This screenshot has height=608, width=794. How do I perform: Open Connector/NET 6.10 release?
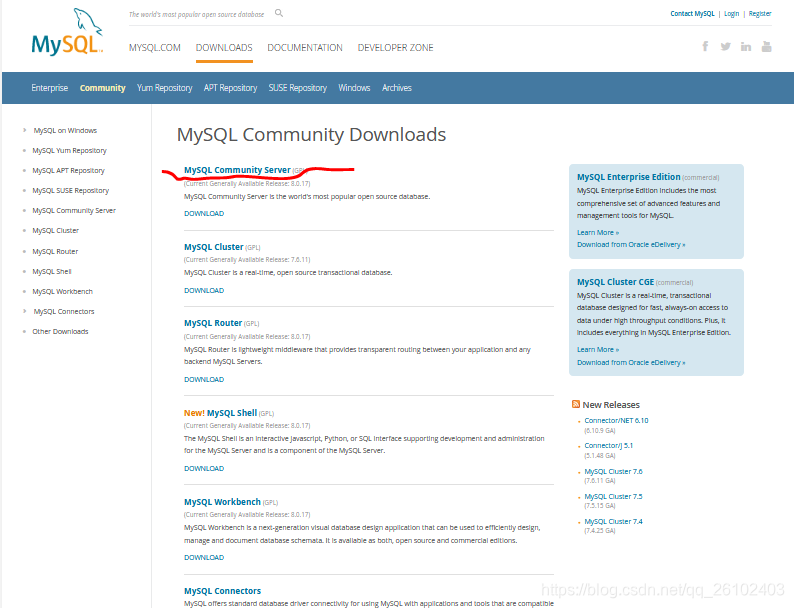pos(616,420)
